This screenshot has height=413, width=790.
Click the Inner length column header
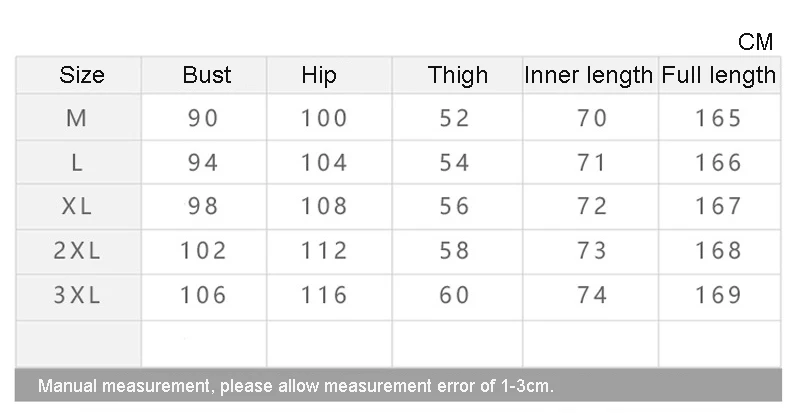click(x=588, y=76)
